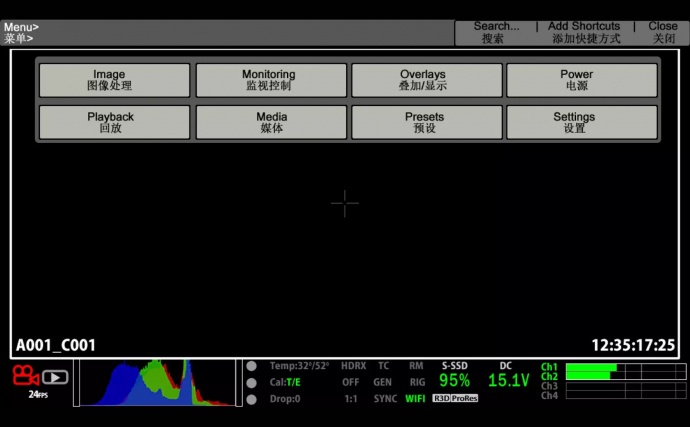
Task: Expand the Overlays submenu
Action: click(426, 80)
